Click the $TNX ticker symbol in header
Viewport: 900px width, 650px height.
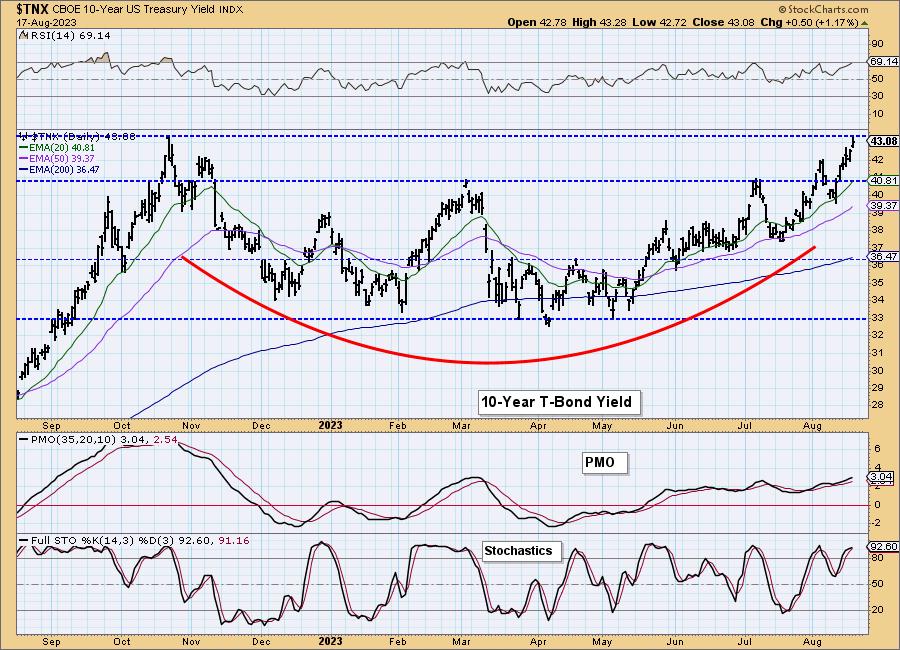tap(33, 9)
